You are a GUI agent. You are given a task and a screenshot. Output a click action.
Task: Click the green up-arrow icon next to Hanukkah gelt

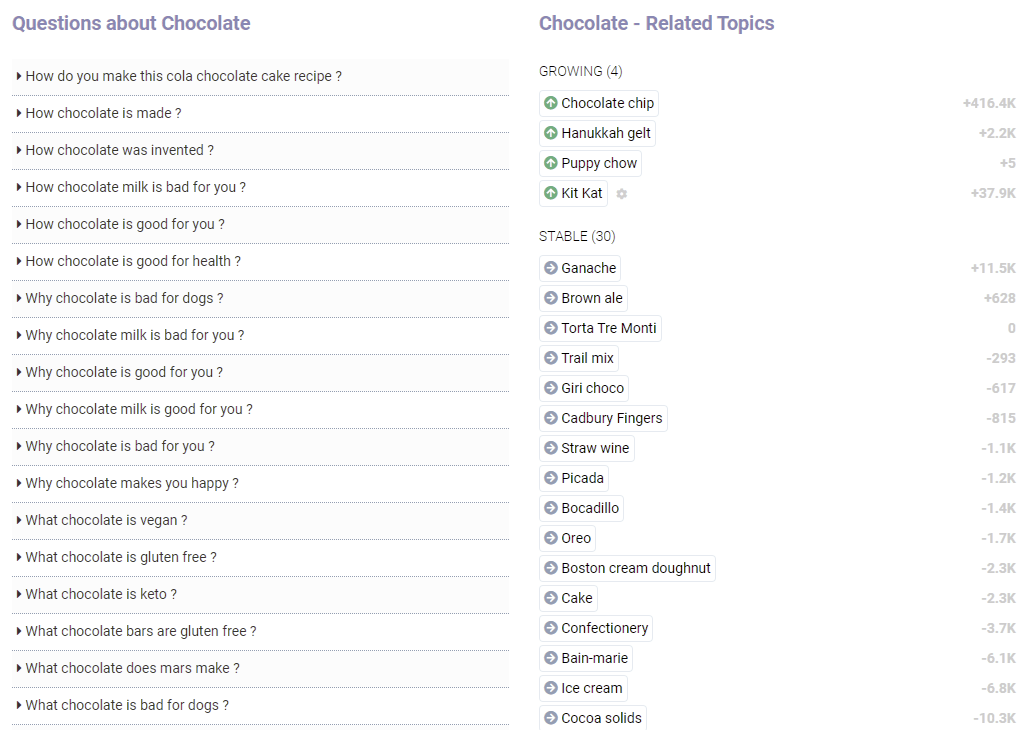click(551, 133)
